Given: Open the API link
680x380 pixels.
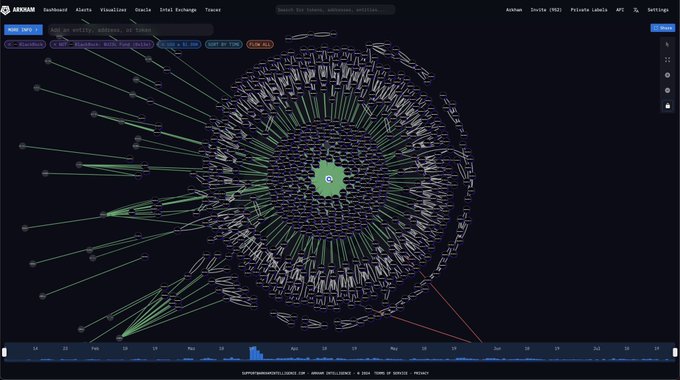Looking at the screenshot, I should [620, 10].
